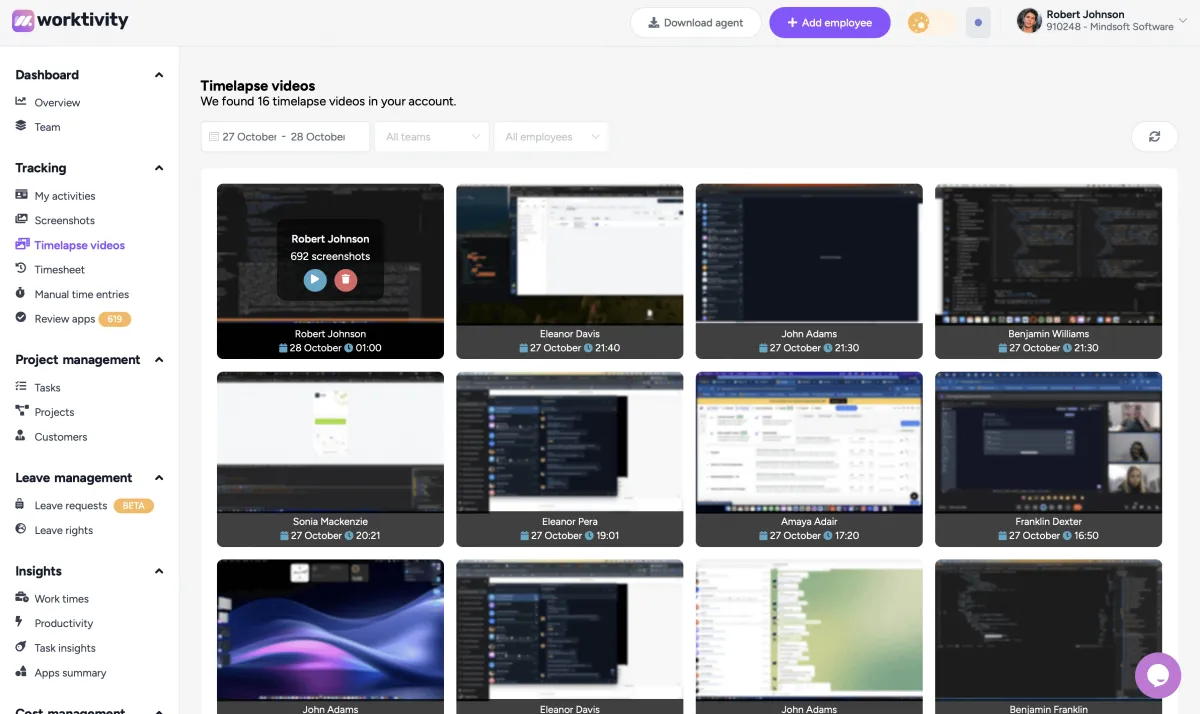The height and width of the screenshot is (714, 1200).
Task: Click the Timelapse videos heading text
Action: coord(258,86)
